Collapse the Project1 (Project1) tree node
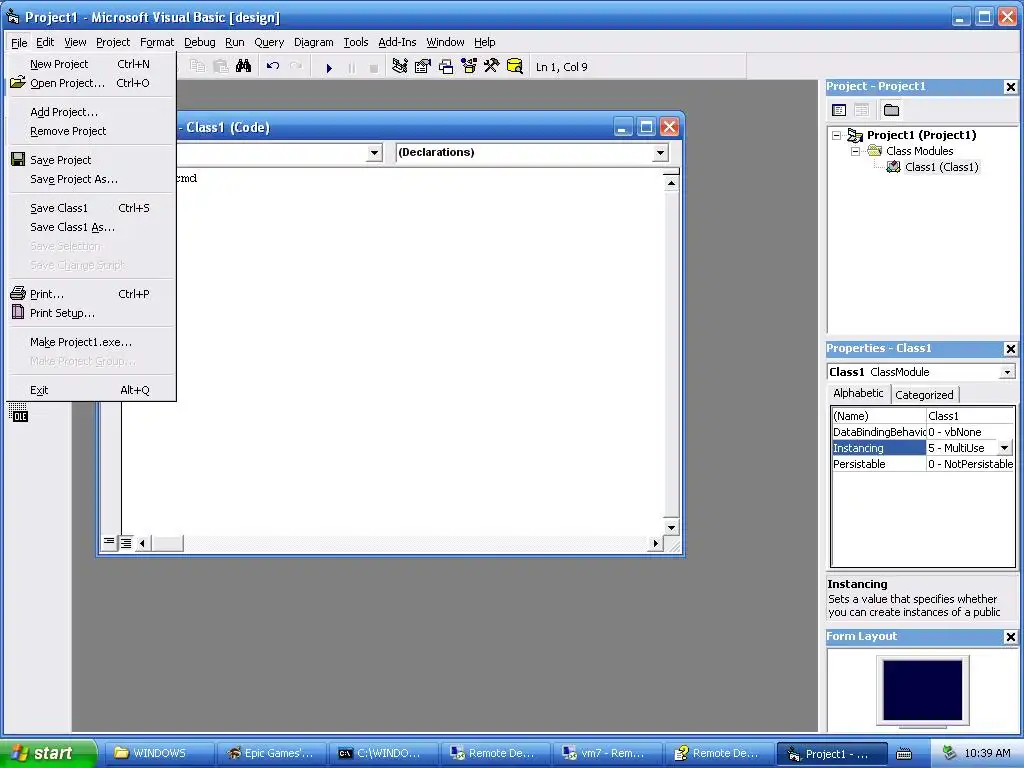This screenshot has height=768, width=1024. click(x=837, y=135)
